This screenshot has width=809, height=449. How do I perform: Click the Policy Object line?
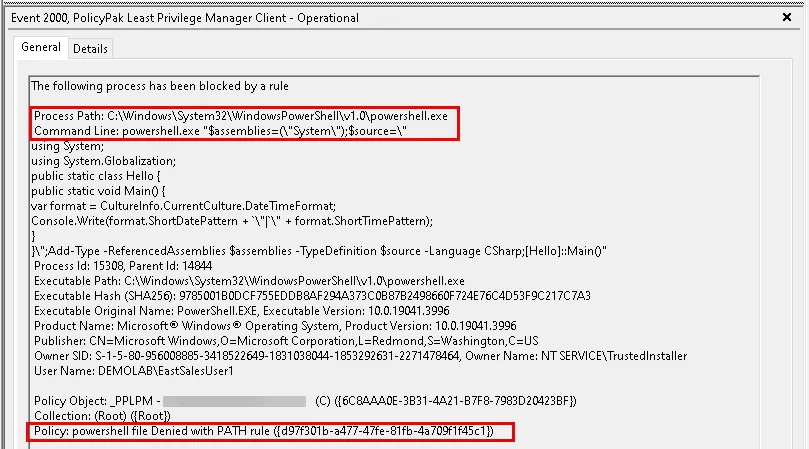(304, 401)
